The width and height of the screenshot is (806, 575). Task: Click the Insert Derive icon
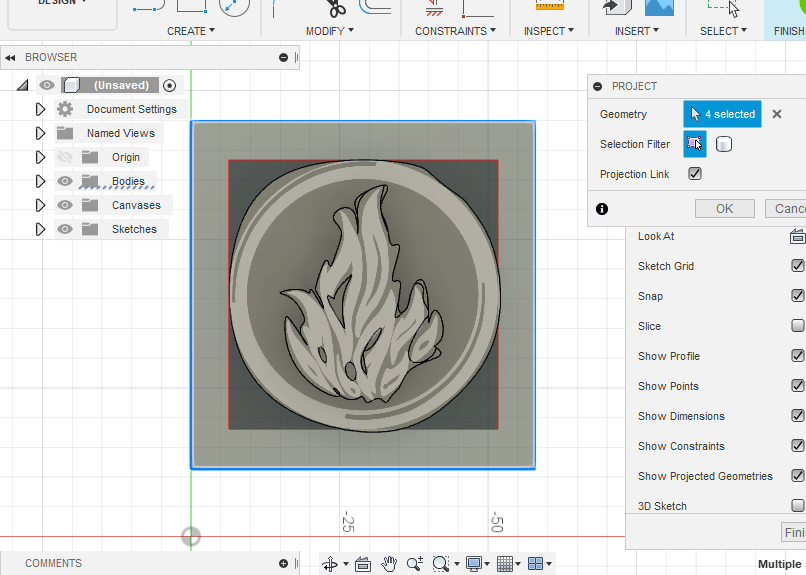tap(616, 7)
